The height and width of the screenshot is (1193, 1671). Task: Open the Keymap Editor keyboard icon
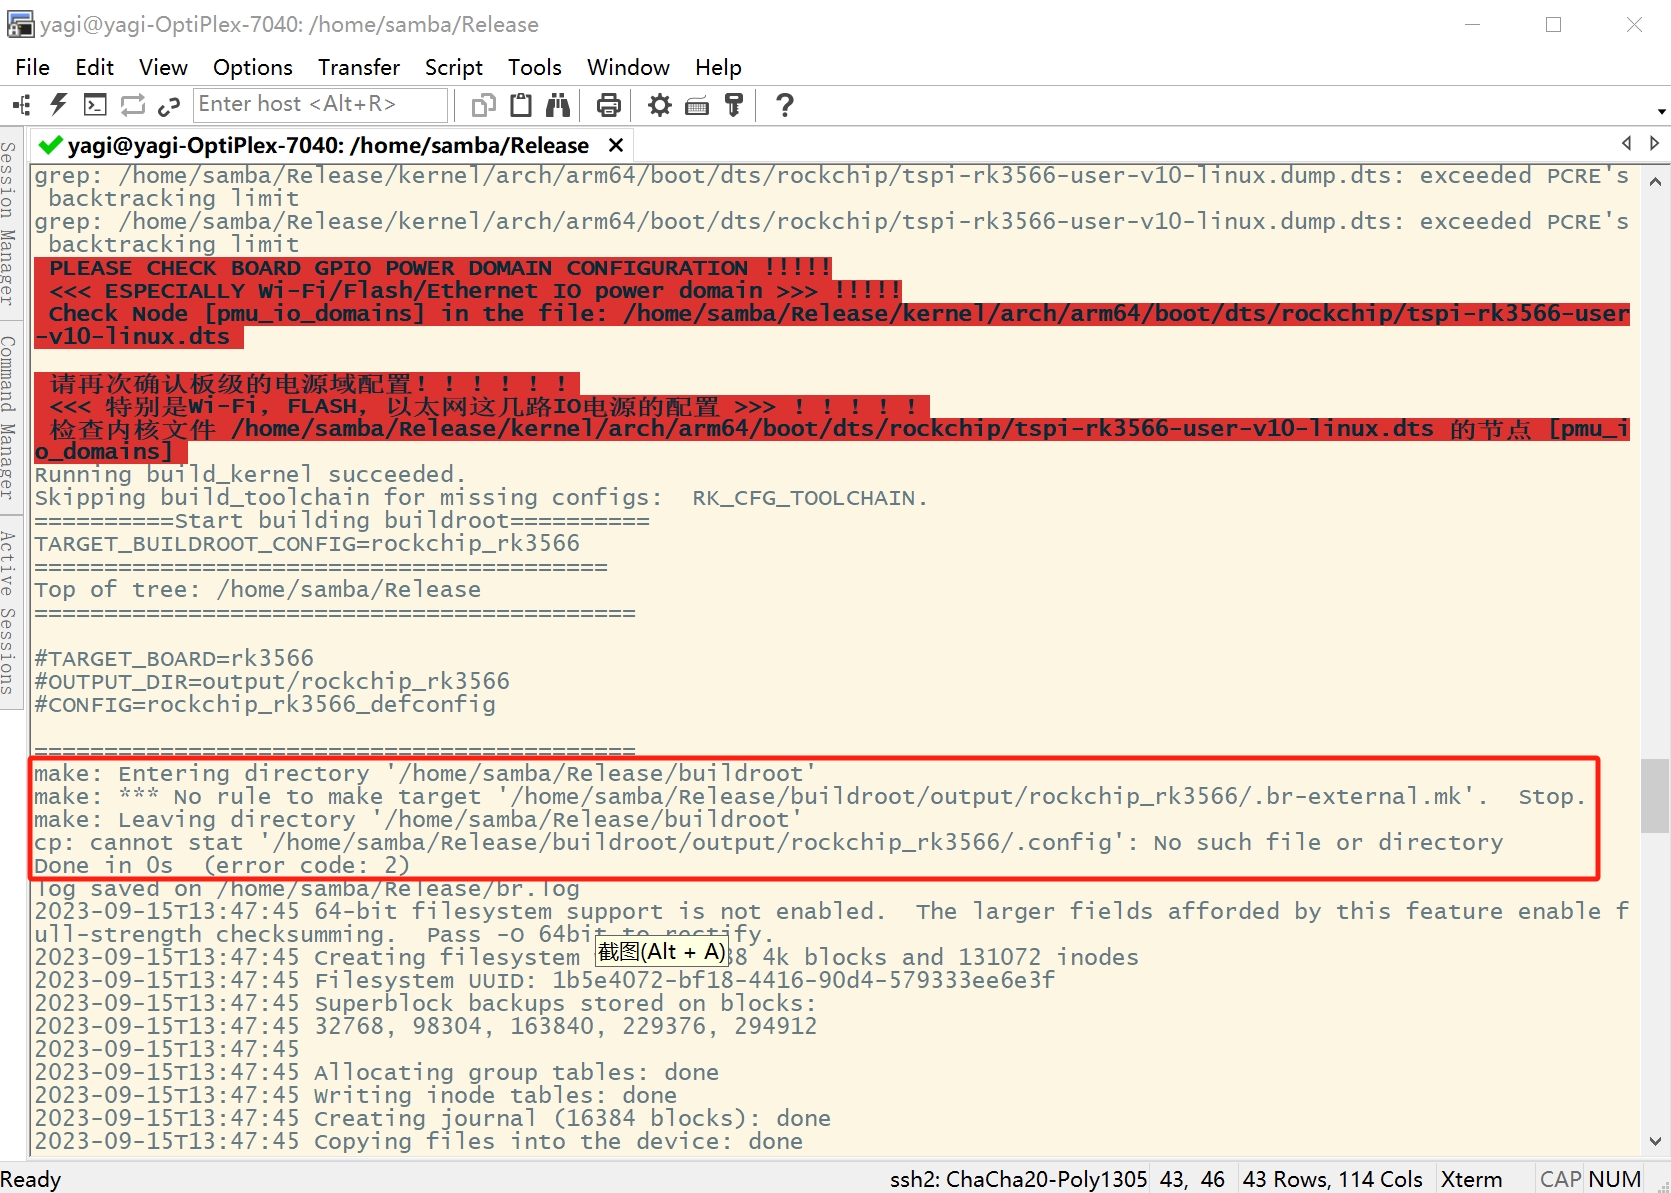697,105
